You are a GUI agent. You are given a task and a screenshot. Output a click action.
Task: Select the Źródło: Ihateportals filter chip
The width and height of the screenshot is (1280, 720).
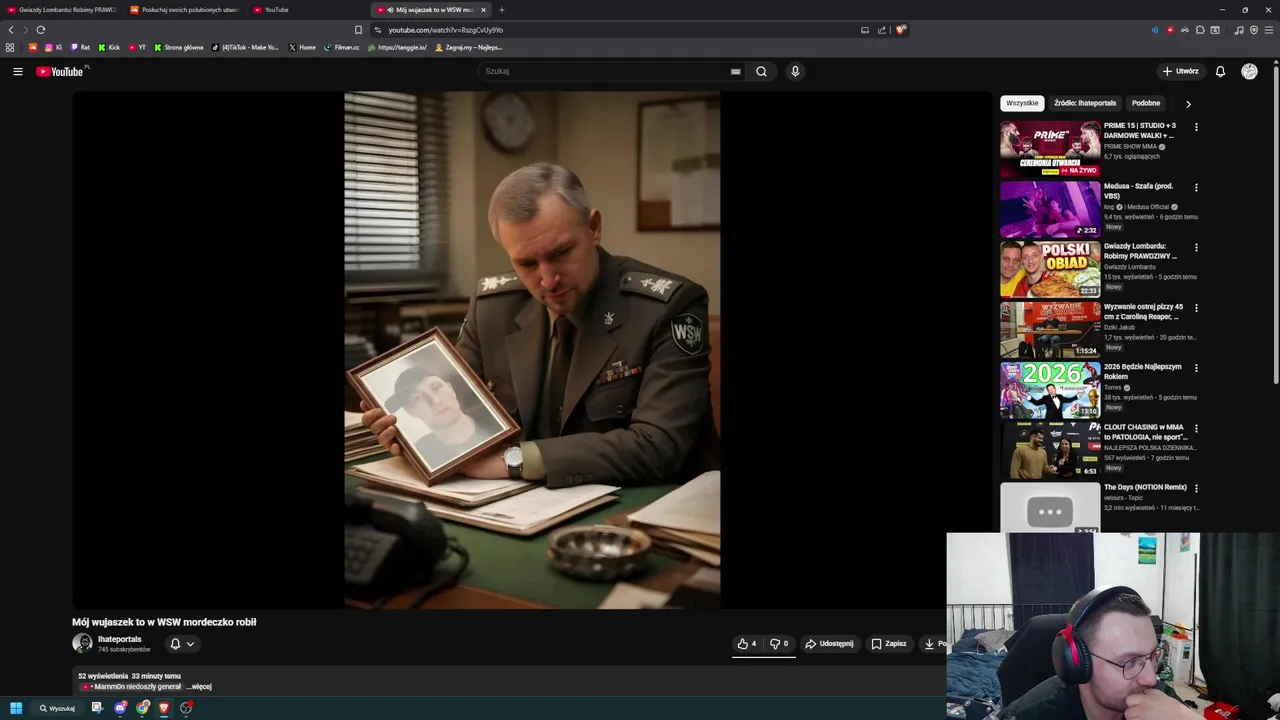click(x=1085, y=103)
